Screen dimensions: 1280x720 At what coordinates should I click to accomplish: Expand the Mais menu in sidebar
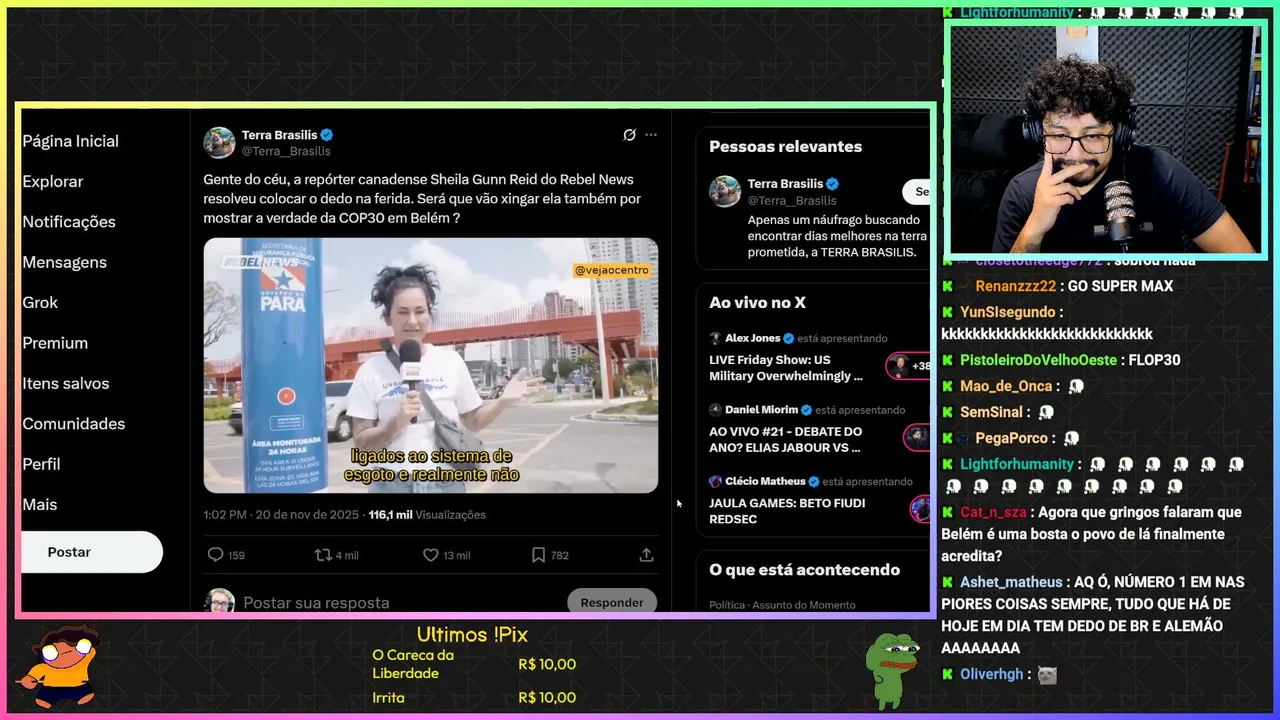click(x=39, y=504)
